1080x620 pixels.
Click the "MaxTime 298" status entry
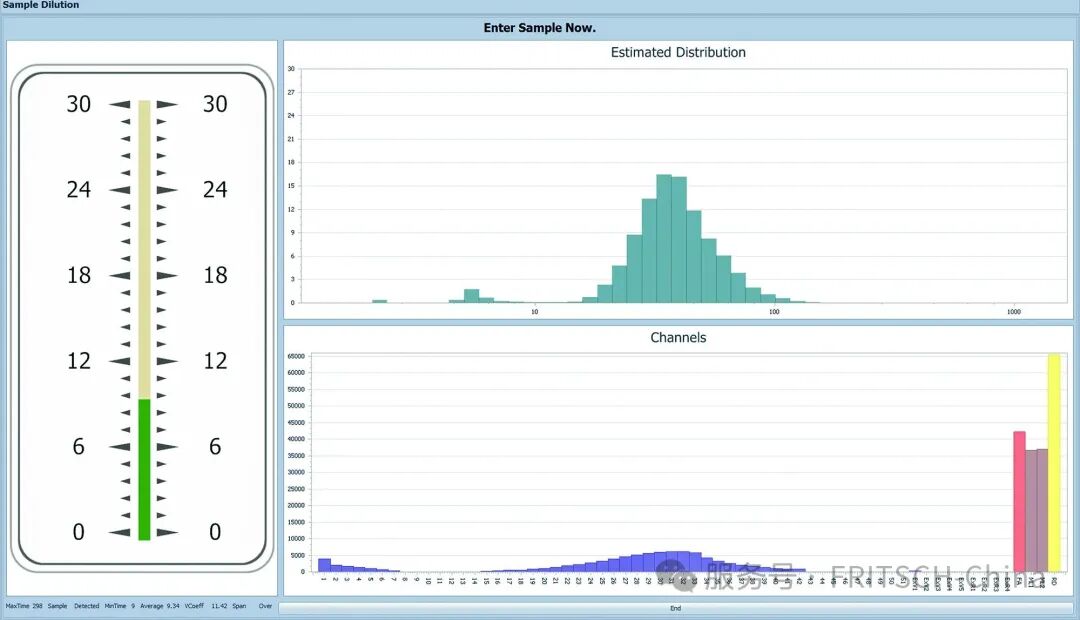coord(24,606)
